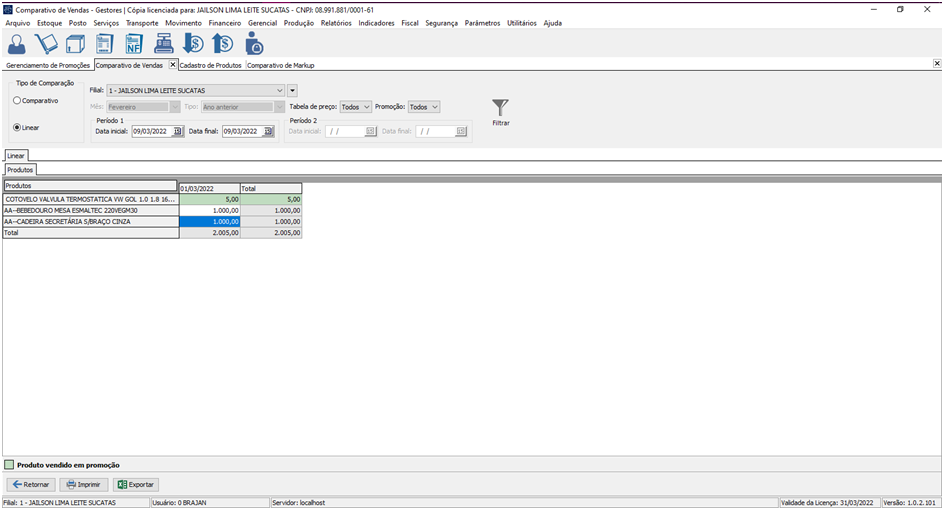Click the hand truck toolbar icon
This screenshot has height=510, width=944.
pos(46,44)
